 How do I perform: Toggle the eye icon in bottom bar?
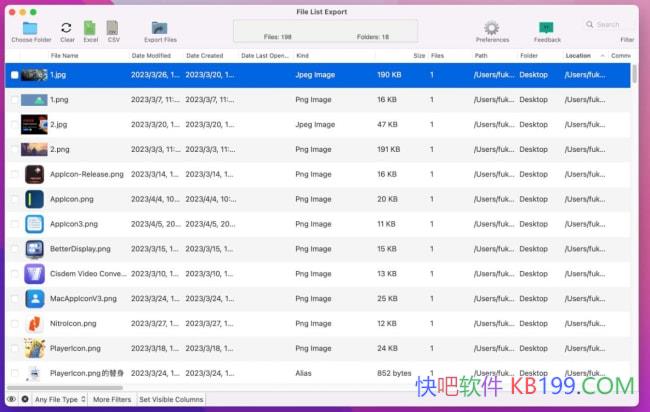point(11,399)
